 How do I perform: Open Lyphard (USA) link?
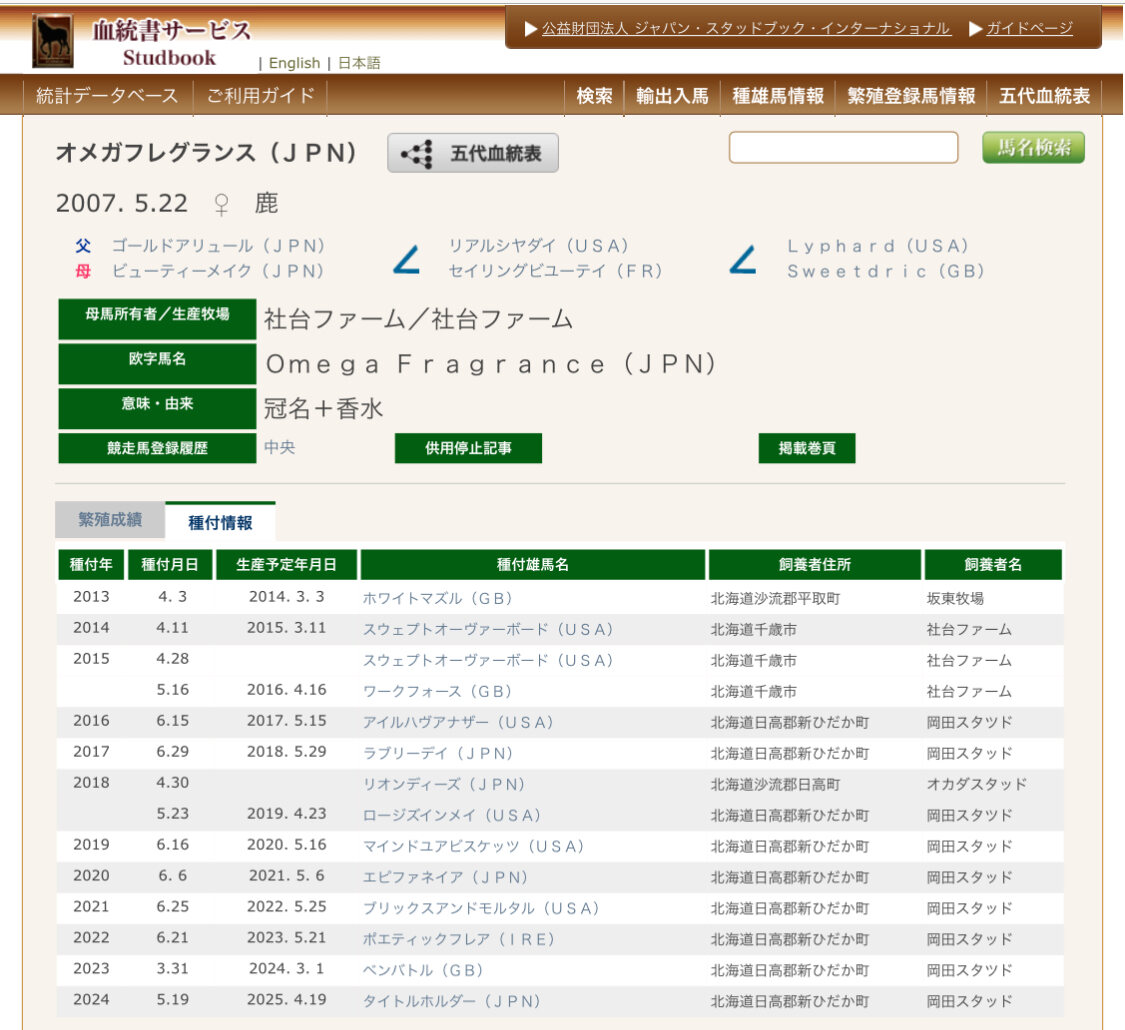(x=877, y=246)
